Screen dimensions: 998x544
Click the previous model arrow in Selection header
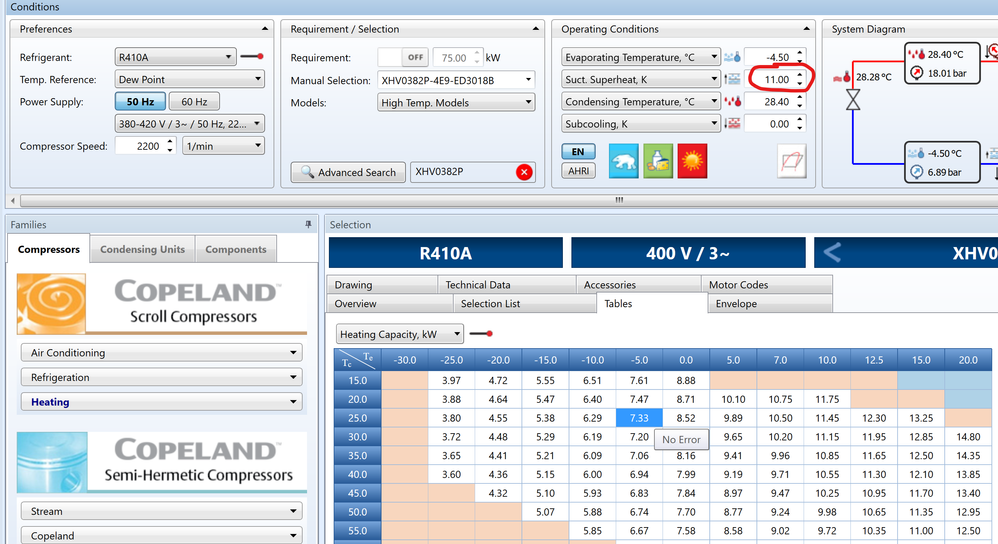833,253
